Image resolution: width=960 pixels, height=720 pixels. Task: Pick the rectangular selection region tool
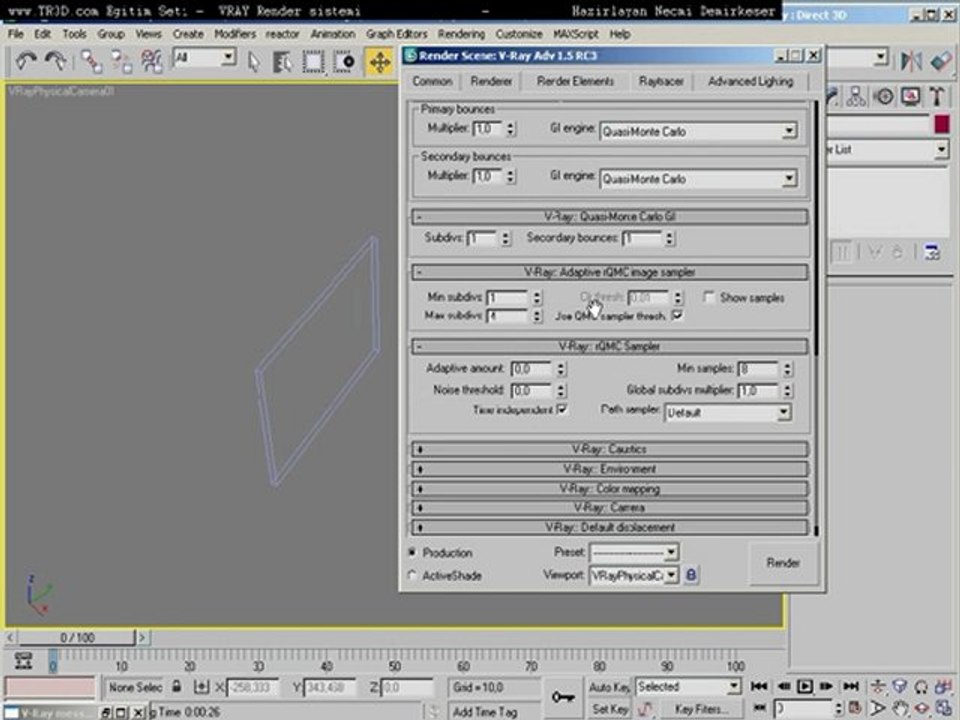313,61
